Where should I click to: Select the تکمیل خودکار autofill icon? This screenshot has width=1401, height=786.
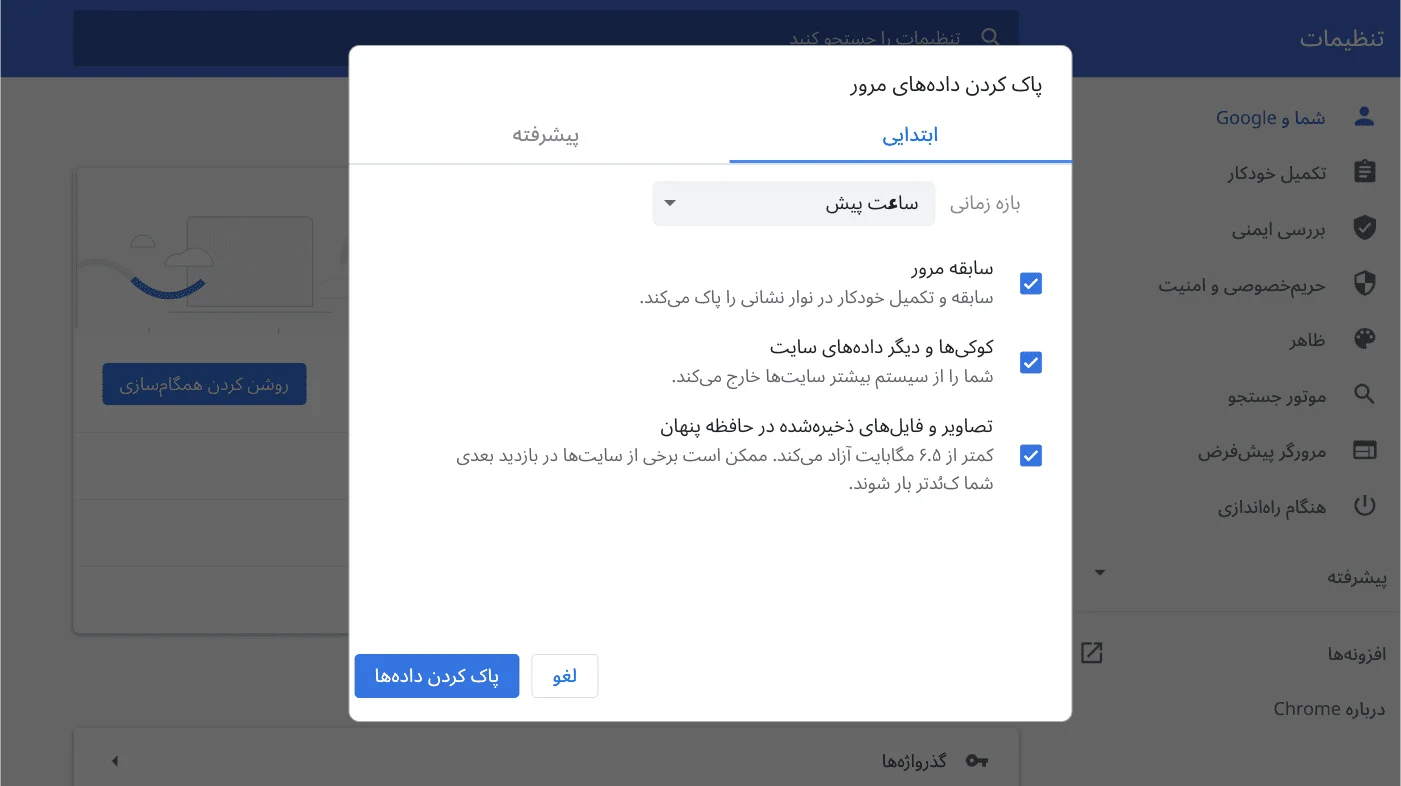tap(1364, 171)
